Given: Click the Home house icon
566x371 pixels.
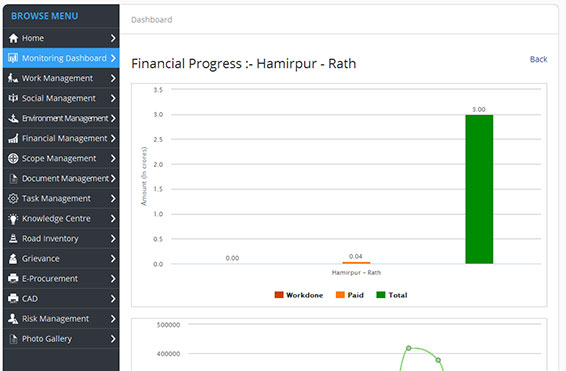Looking at the screenshot, I should click(13, 38).
